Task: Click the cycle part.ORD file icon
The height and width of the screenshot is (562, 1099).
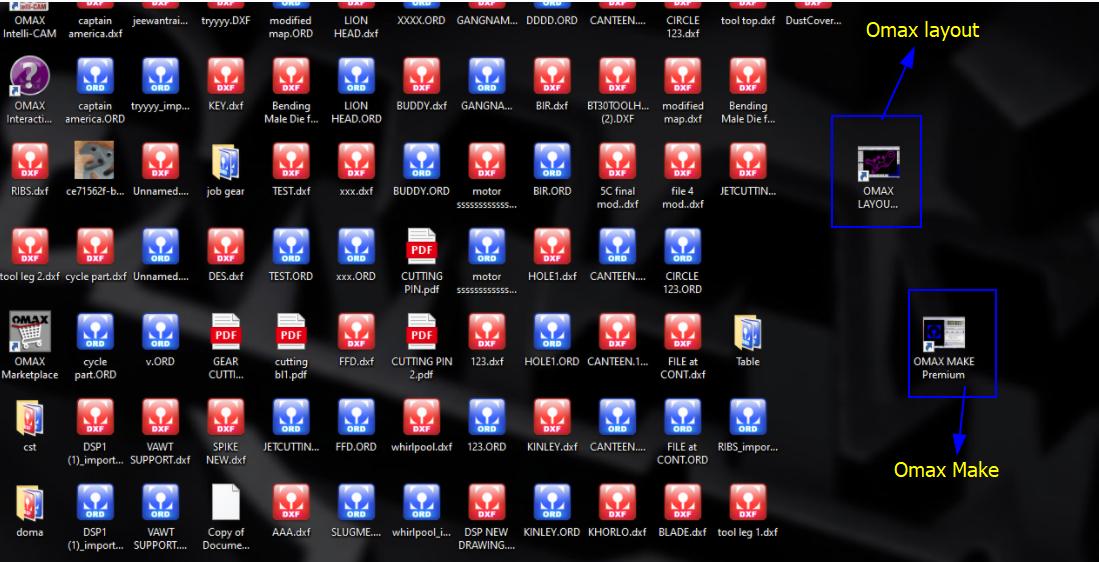Action: pos(95,331)
